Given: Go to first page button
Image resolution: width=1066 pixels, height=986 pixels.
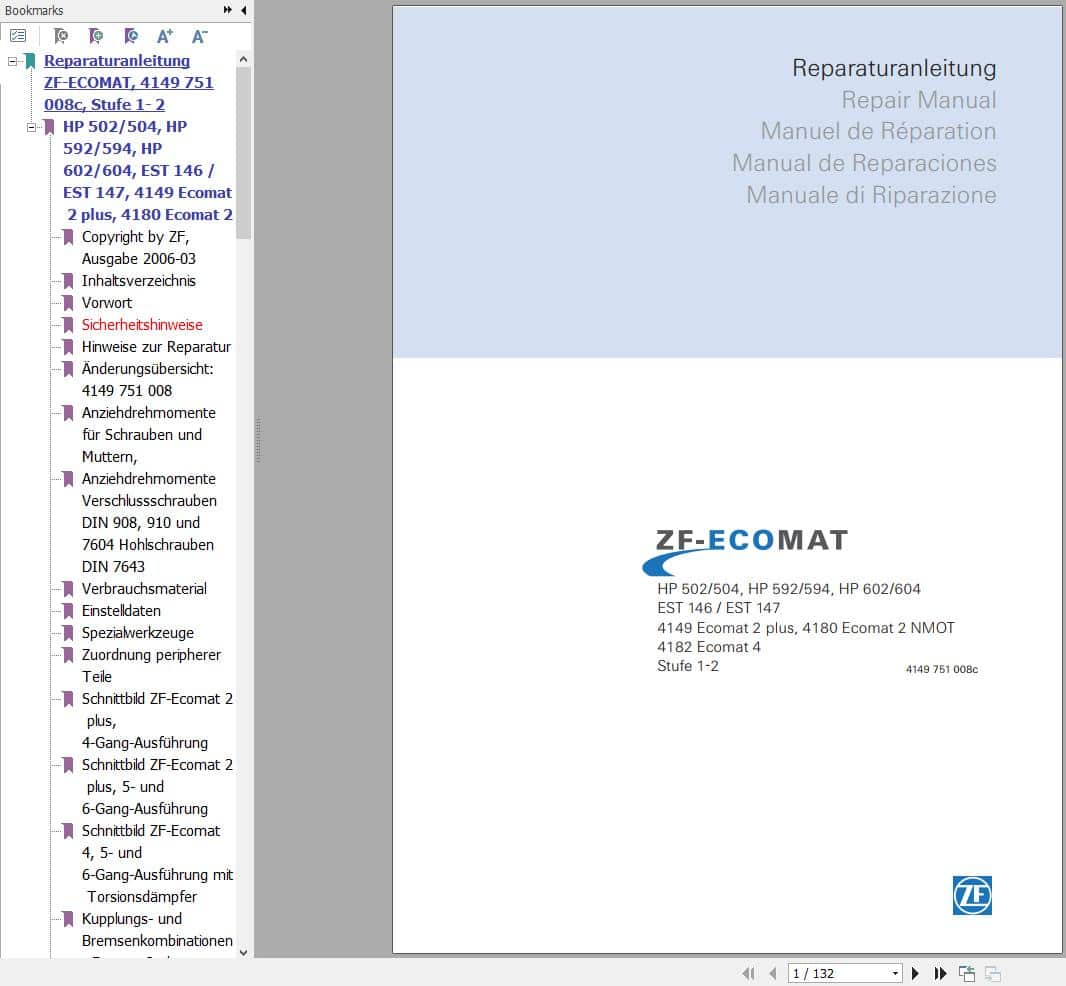Looking at the screenshot, I should point(749,973).
